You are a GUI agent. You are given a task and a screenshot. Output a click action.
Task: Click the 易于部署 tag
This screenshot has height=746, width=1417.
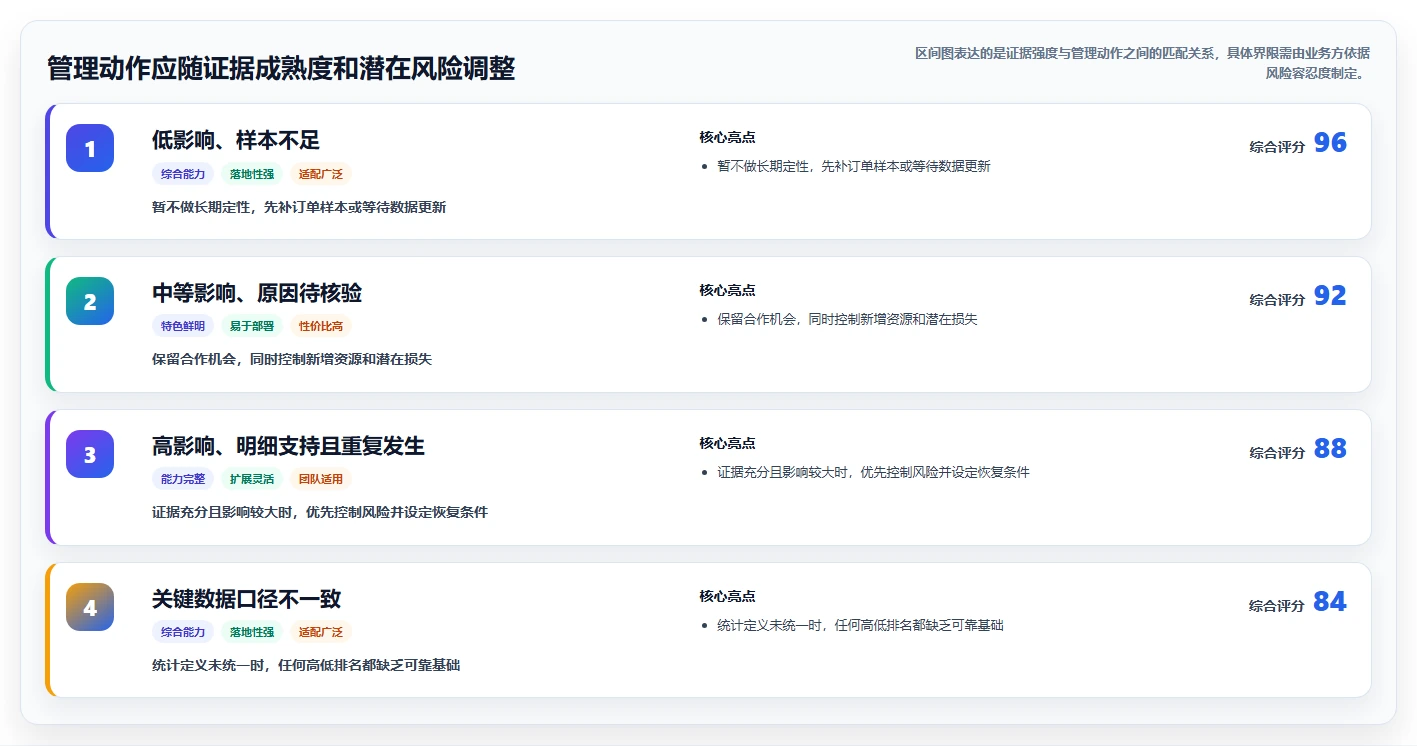[252, 326]
